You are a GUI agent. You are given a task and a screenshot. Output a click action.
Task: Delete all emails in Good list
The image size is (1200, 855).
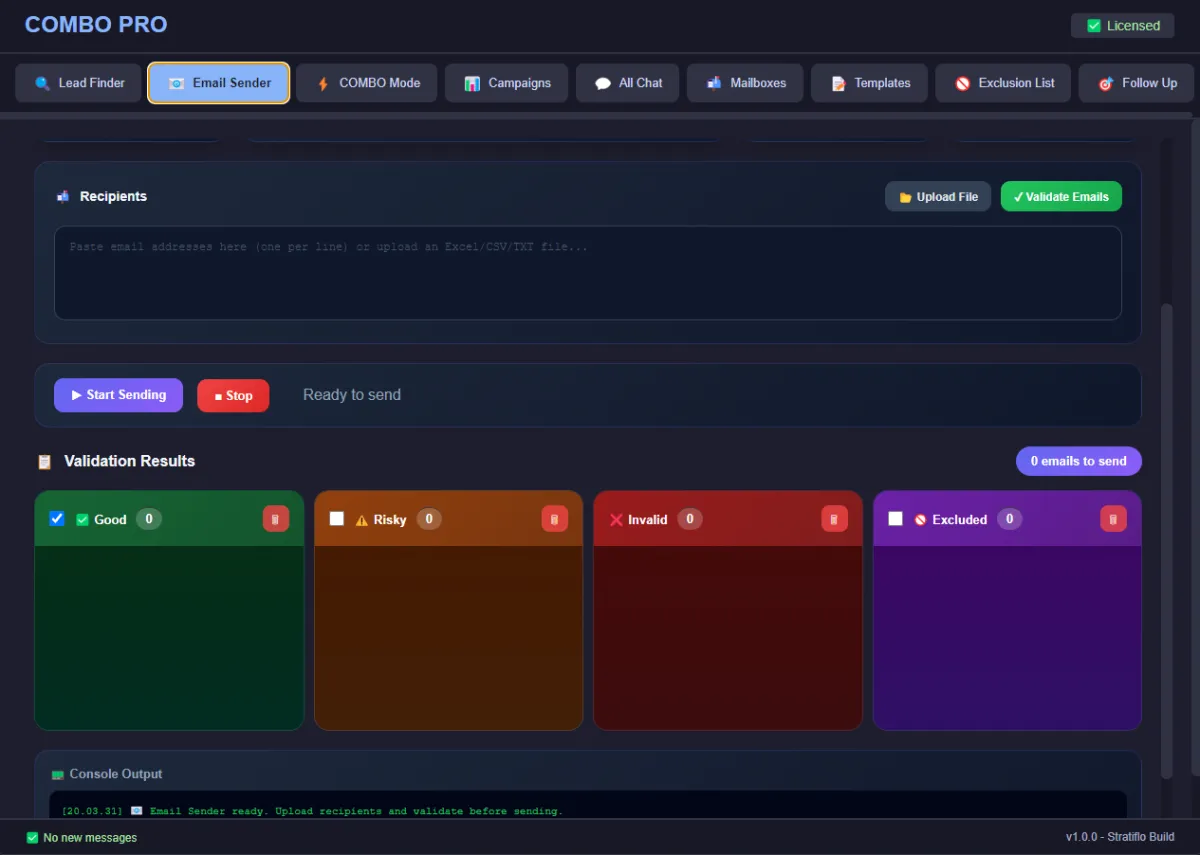pos(276,519)
